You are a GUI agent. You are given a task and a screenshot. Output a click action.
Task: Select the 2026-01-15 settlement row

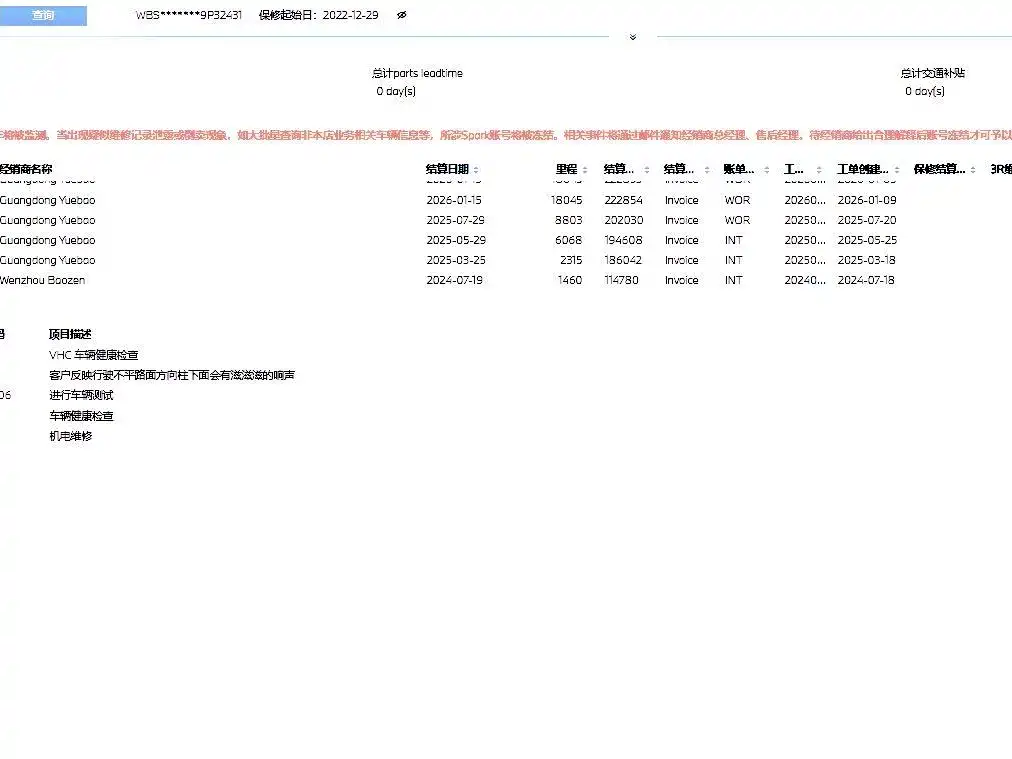coord(453,200)
